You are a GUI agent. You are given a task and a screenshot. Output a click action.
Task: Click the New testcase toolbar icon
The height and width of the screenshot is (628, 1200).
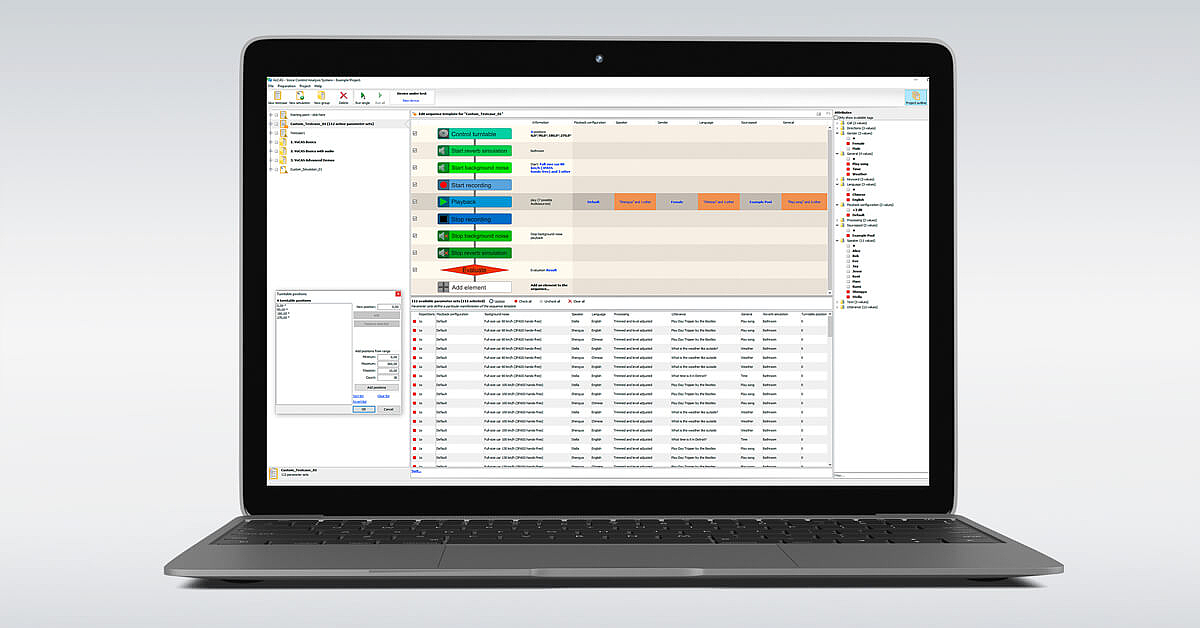[277, 96]
